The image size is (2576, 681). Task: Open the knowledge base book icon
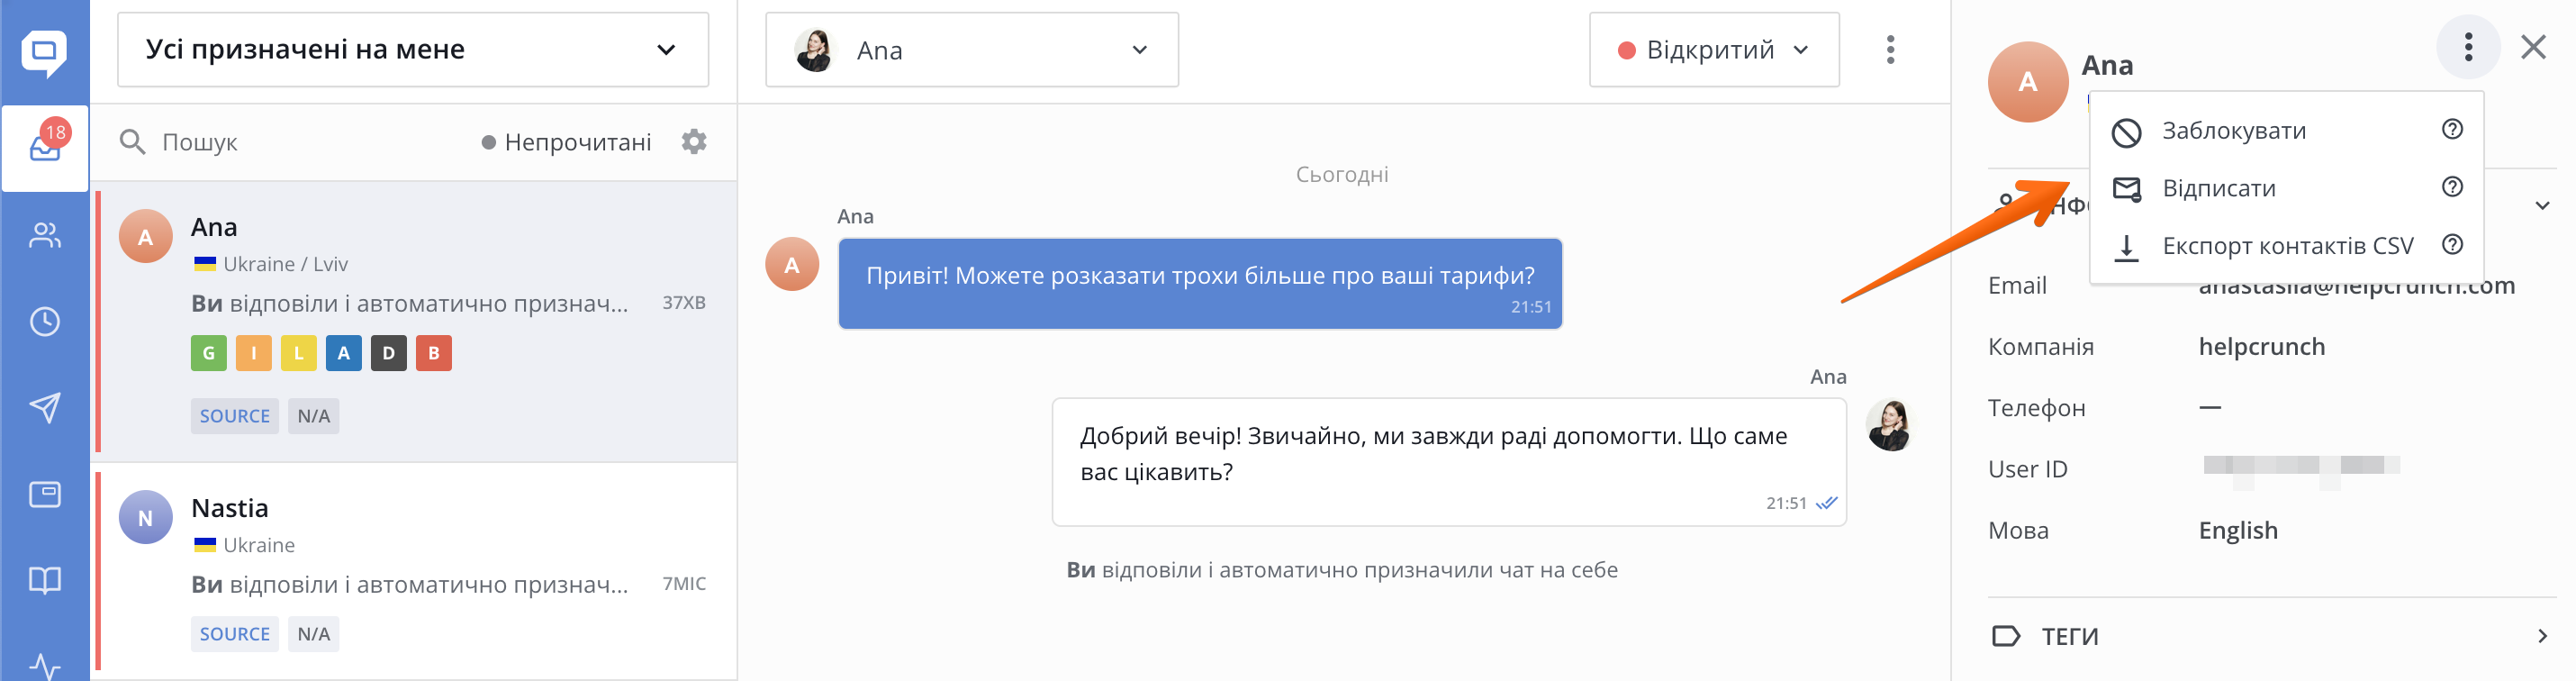[x=45, y=580]
